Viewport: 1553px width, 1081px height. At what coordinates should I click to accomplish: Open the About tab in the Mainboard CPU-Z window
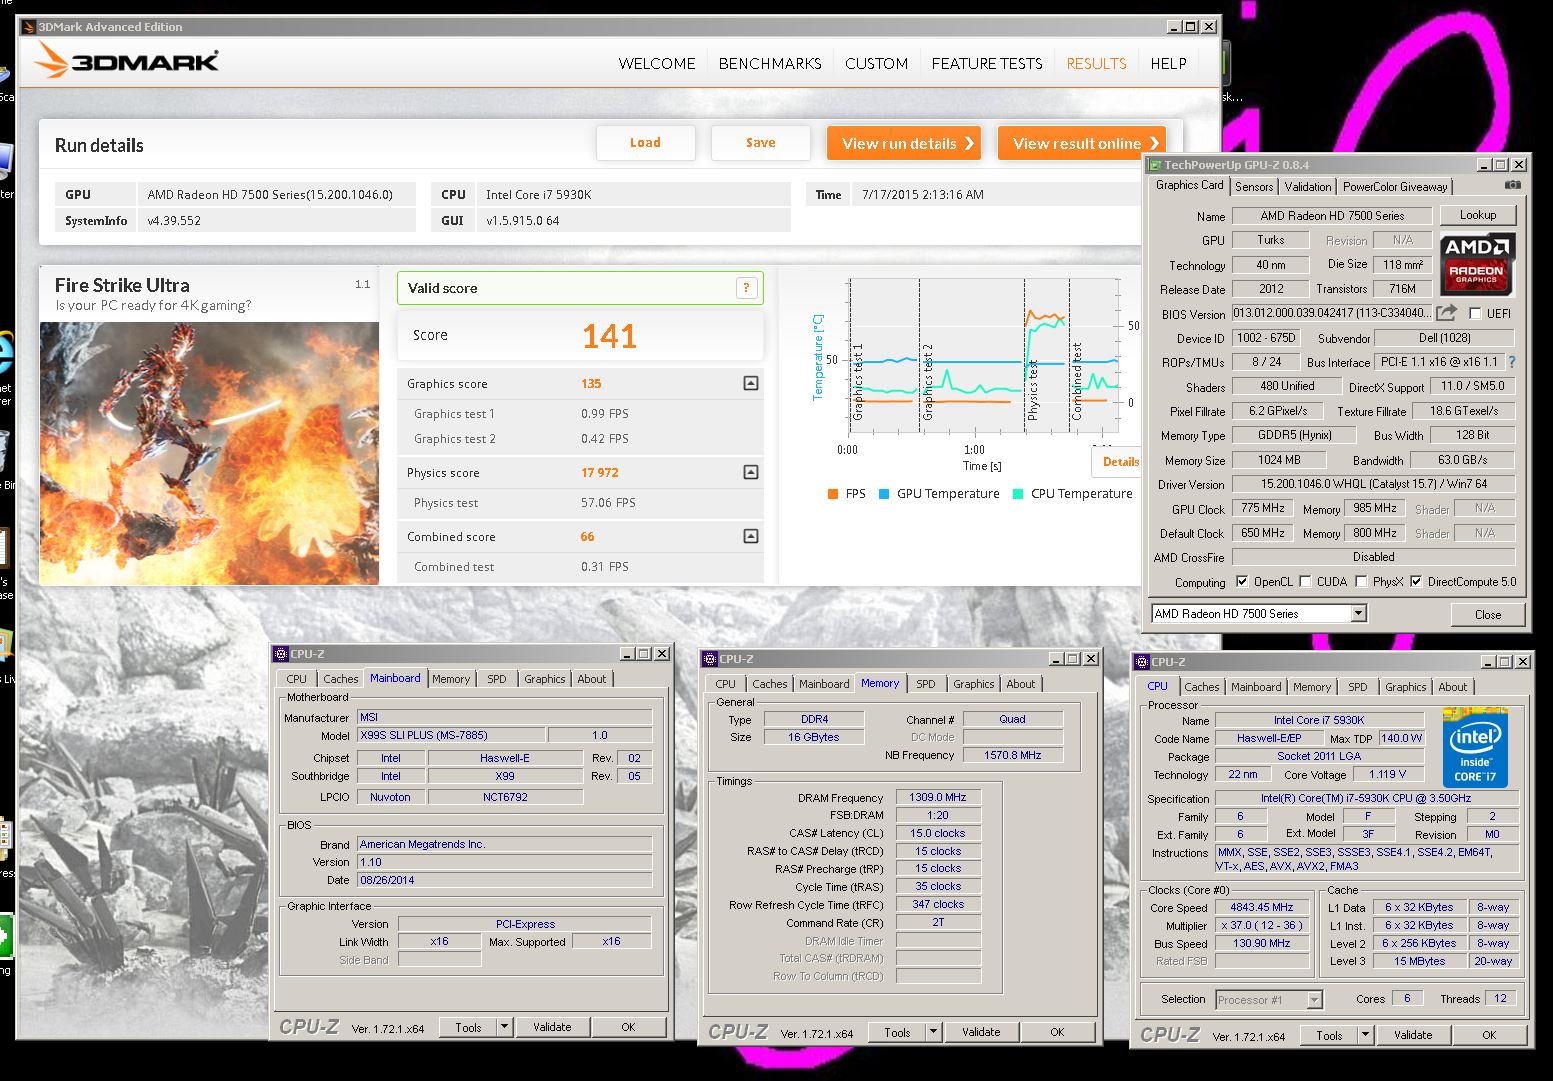(592, 679)
